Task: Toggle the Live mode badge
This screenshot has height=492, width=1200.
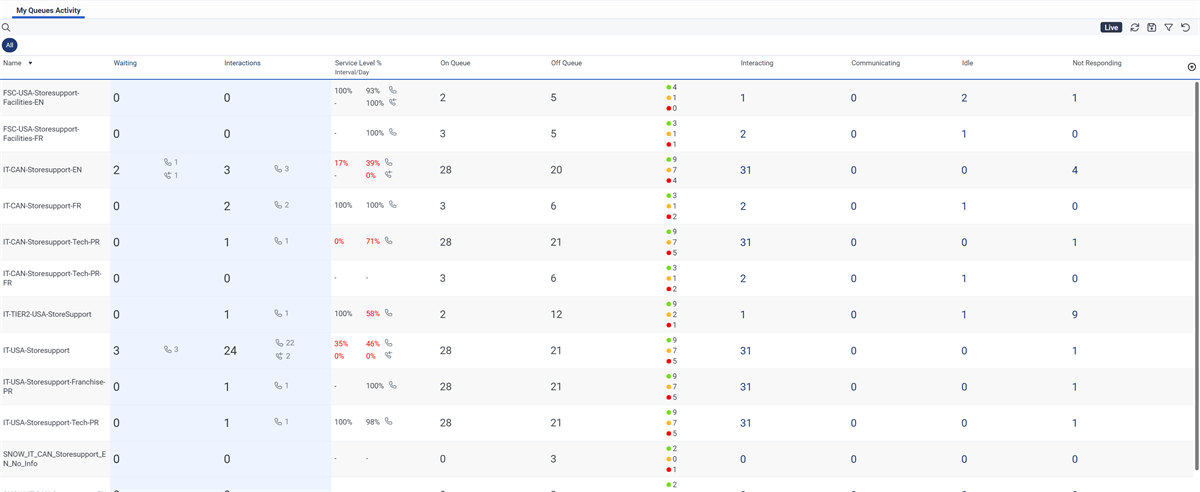Action: (1111, 27)
